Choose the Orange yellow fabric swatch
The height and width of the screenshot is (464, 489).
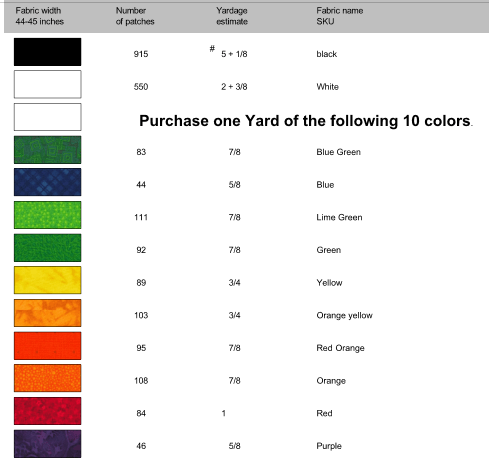point(47,313)
